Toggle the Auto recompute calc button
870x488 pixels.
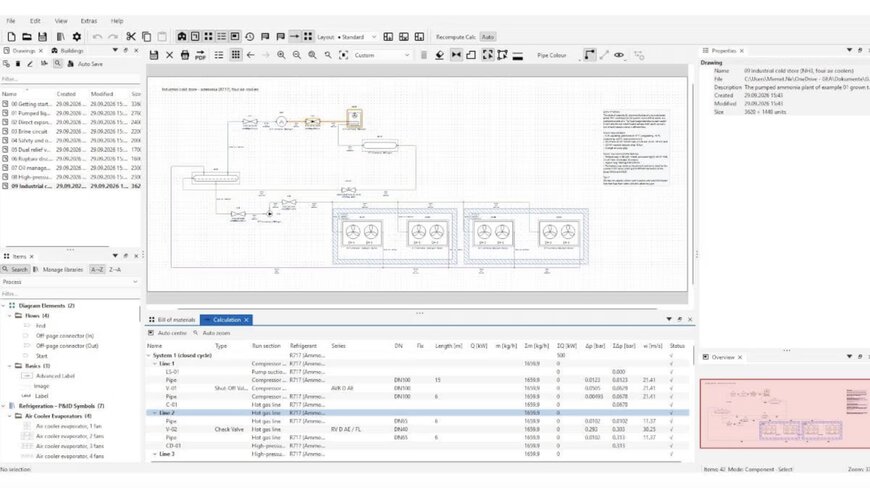(x=488, y=37)
